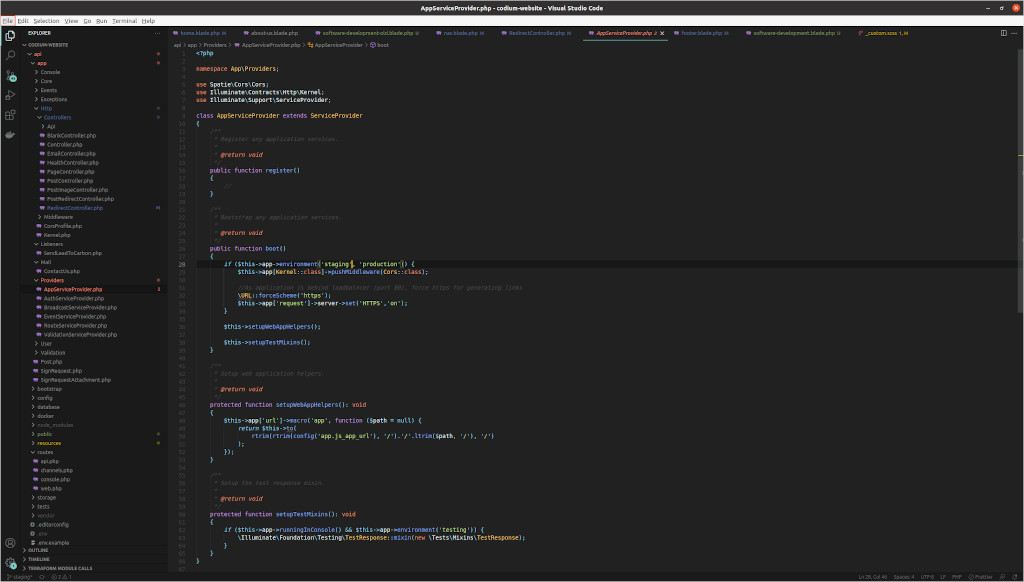Screen dimensions: 1024x582
Task: Switch to software-development-old.blade.php tab
Action: 368,33
